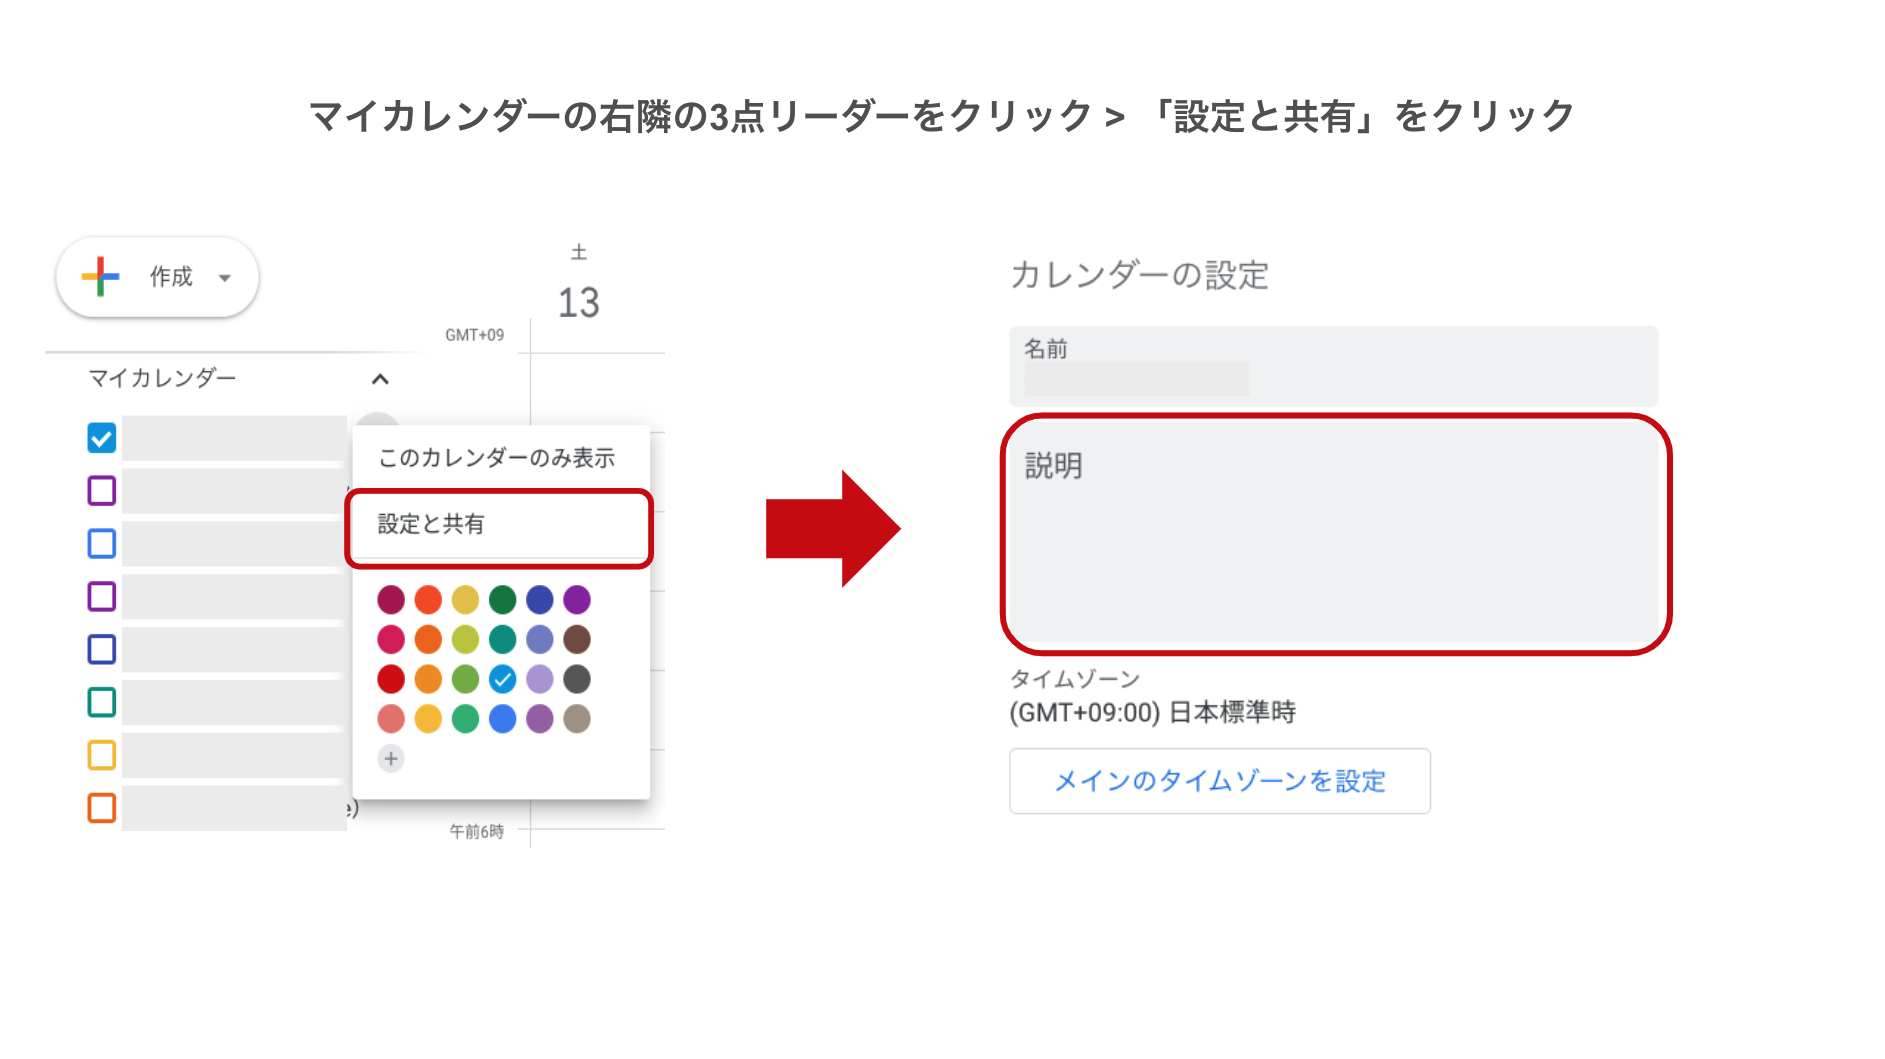
Task: Check the yellow calendar checkbox
Action: [x=102, y=755]
